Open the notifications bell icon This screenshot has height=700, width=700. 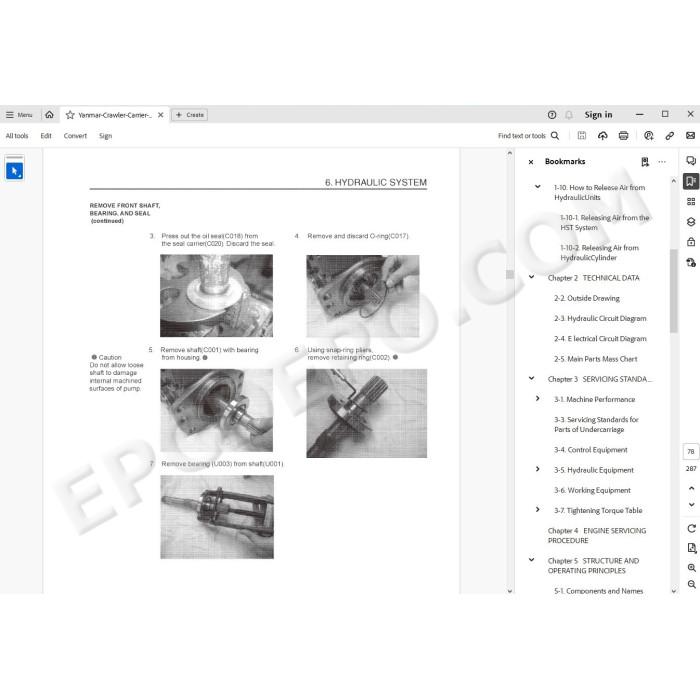(569, 115)
